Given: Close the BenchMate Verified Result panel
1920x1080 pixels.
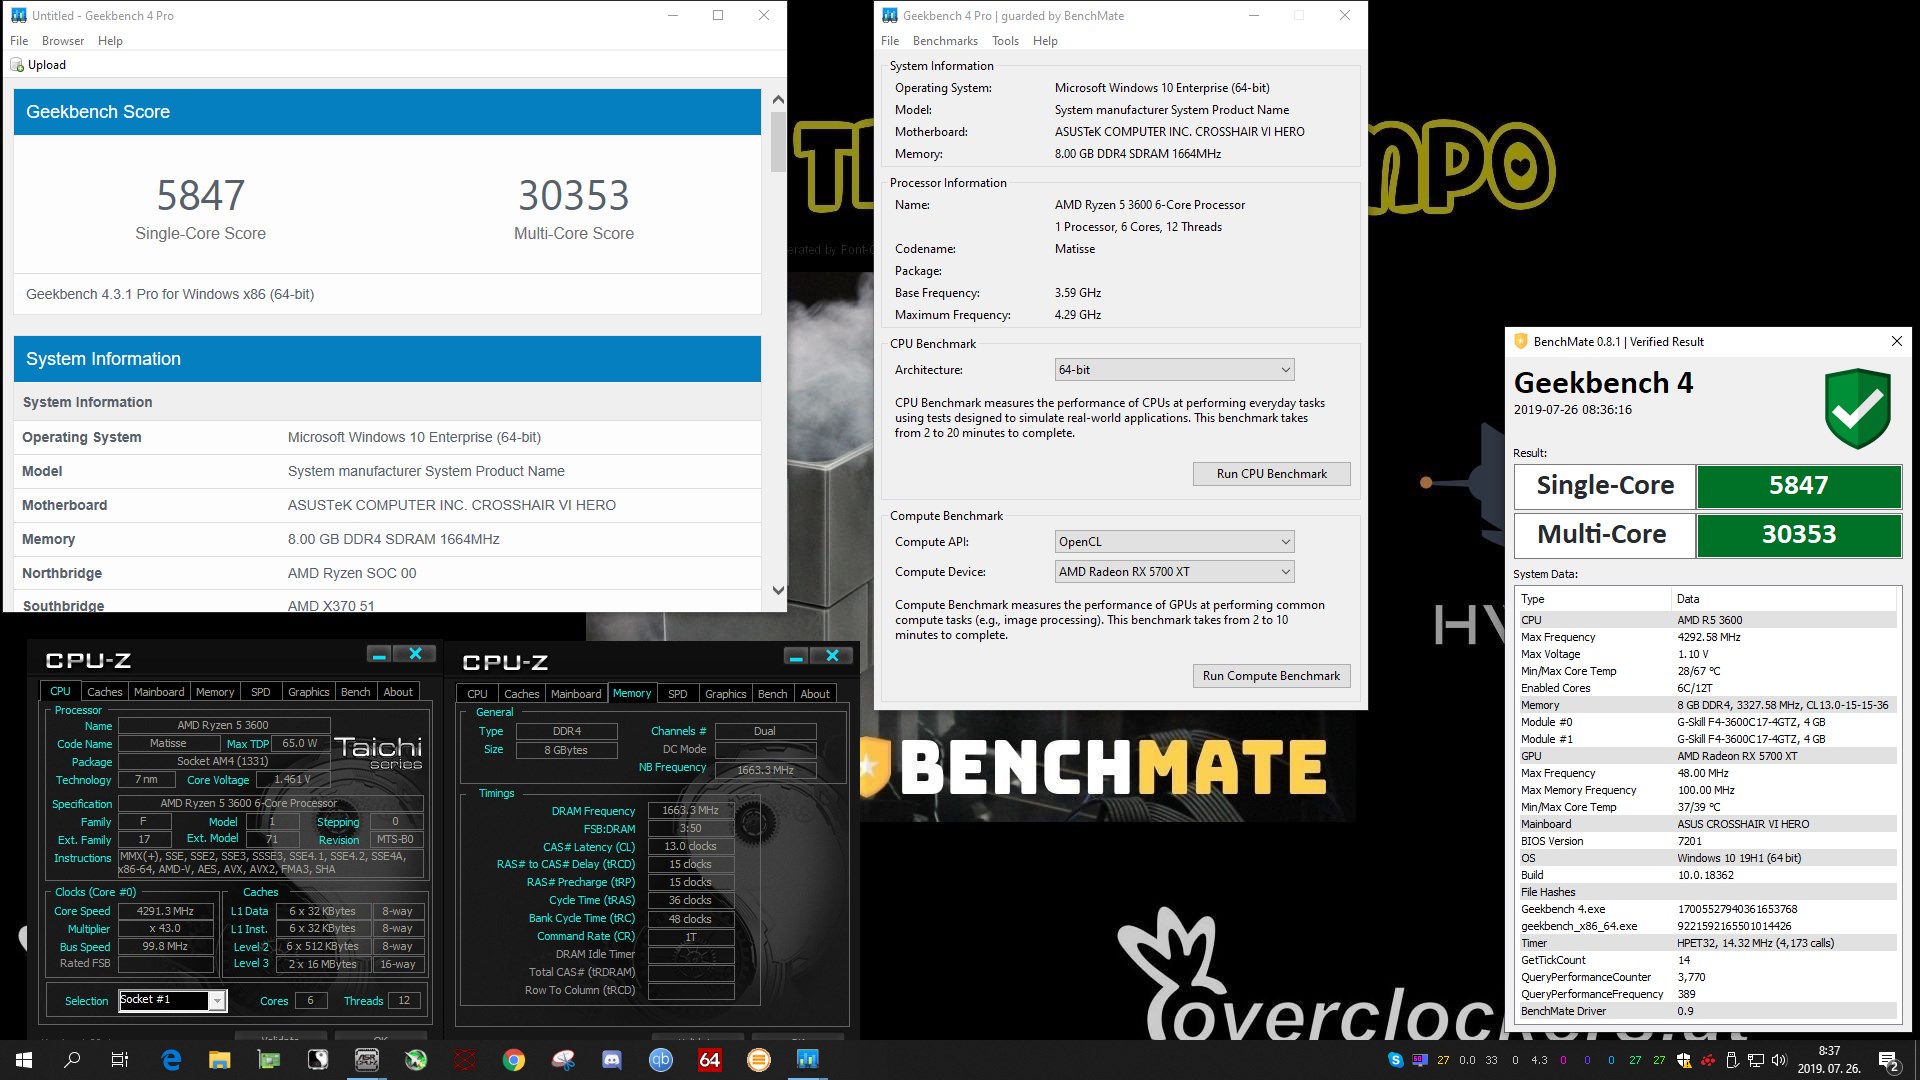Looking at the screenshot, I should (1896, 341).
